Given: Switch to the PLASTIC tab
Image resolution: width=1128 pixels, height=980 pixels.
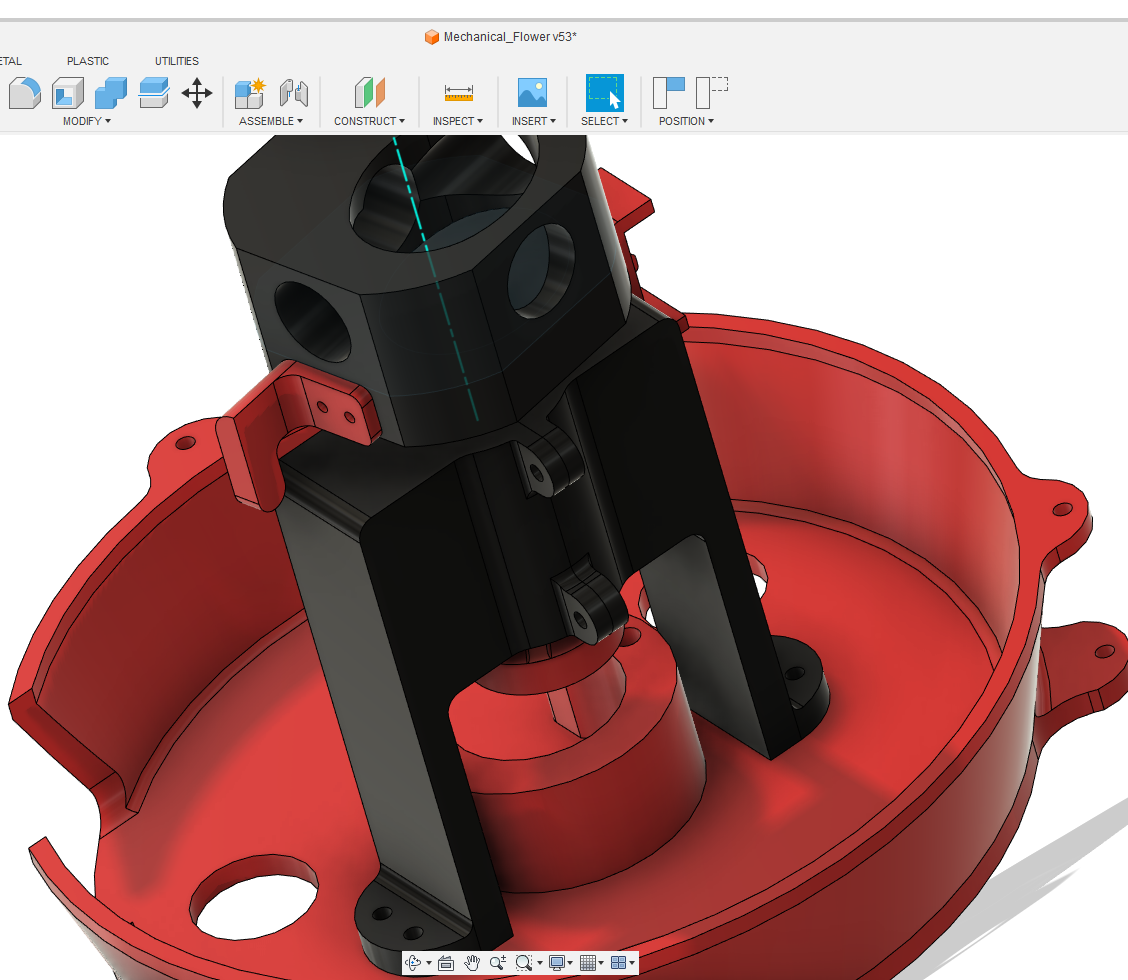Looking at the screenshot, I should [x=88, y=61].
